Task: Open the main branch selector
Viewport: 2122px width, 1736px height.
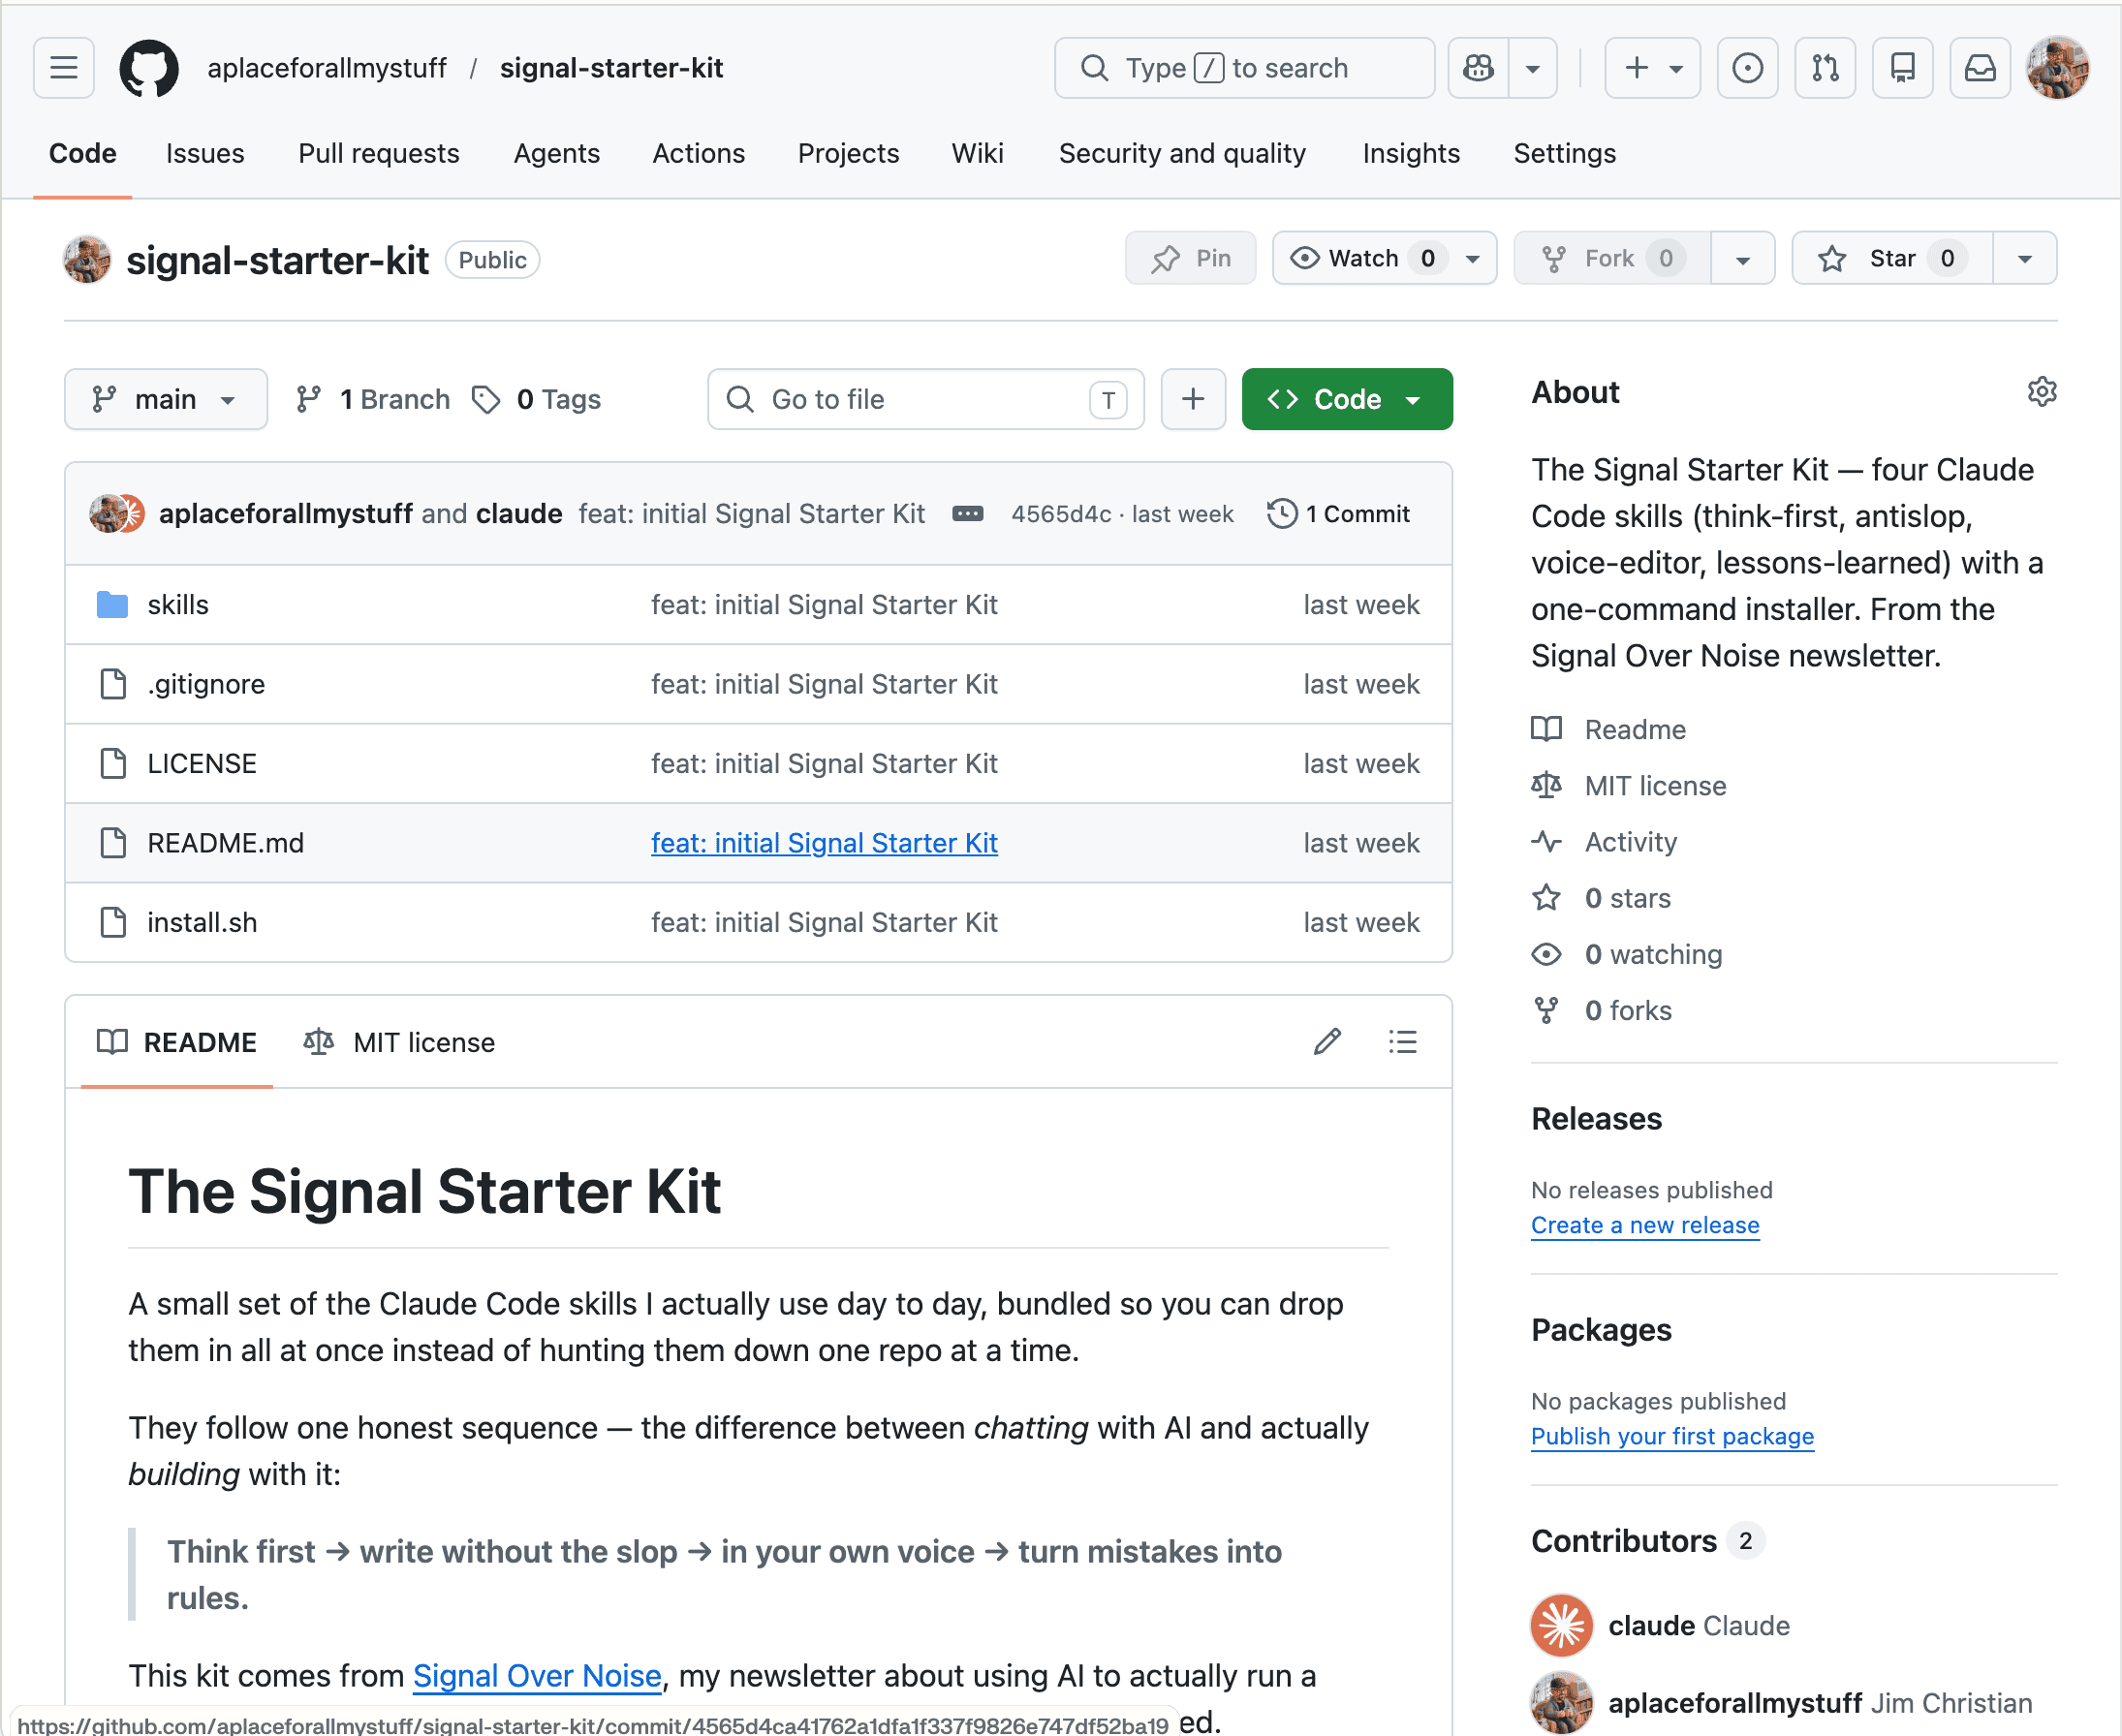Action: click(x=166, y=399)
